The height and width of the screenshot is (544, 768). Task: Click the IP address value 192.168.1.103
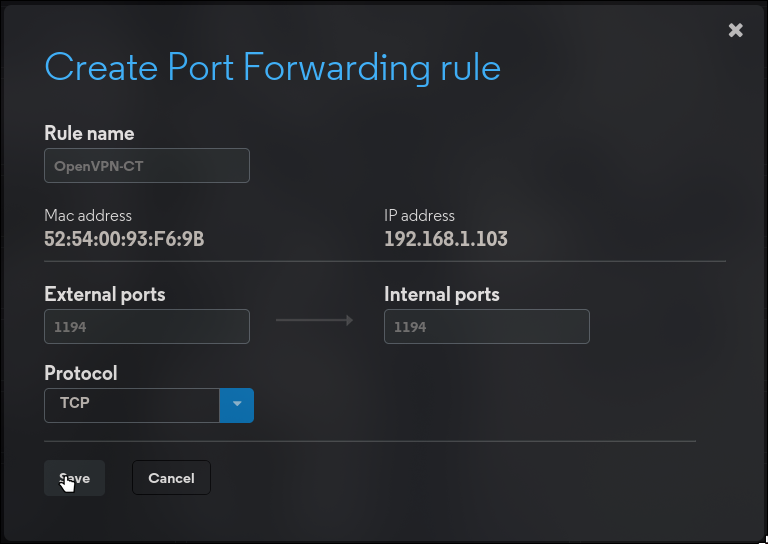click(446, 239)
